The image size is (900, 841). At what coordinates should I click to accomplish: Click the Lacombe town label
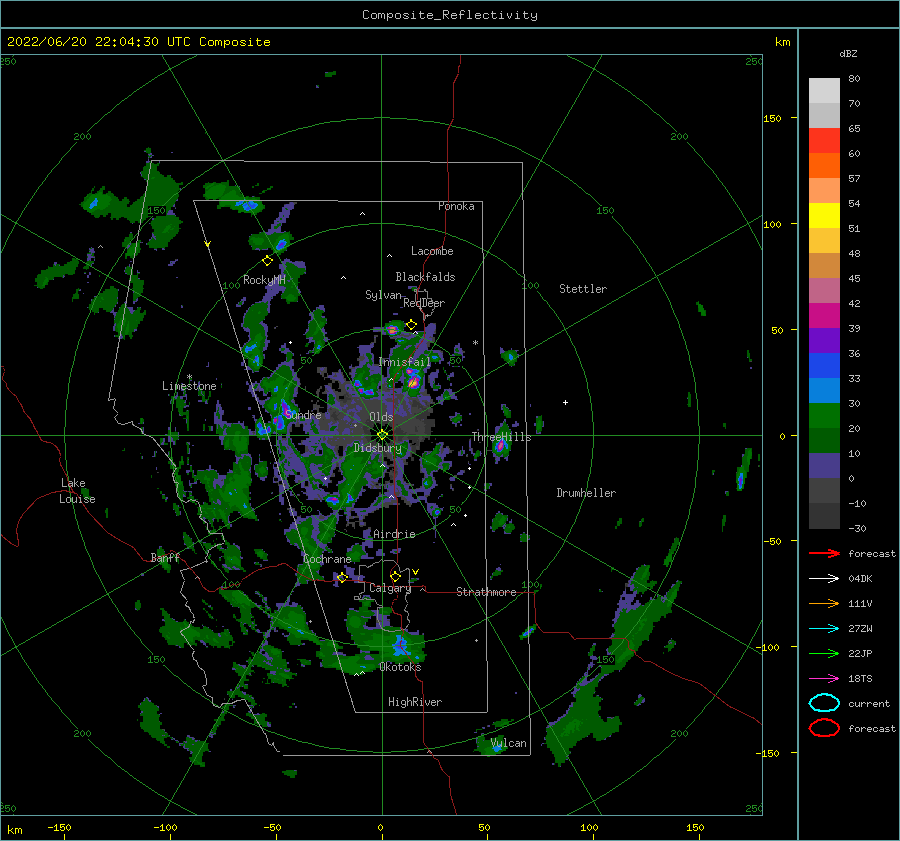(x=432, y=251)
